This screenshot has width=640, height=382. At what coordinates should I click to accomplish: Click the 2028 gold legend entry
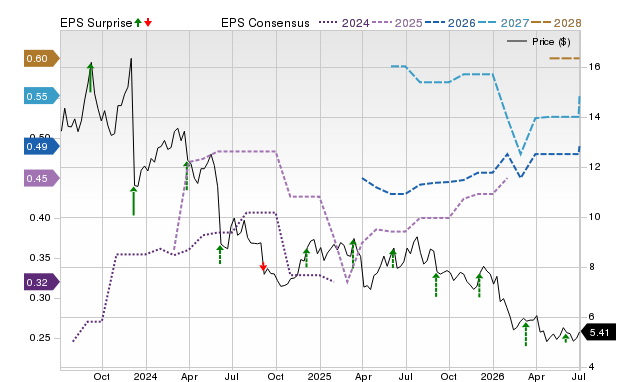point(556,23)
